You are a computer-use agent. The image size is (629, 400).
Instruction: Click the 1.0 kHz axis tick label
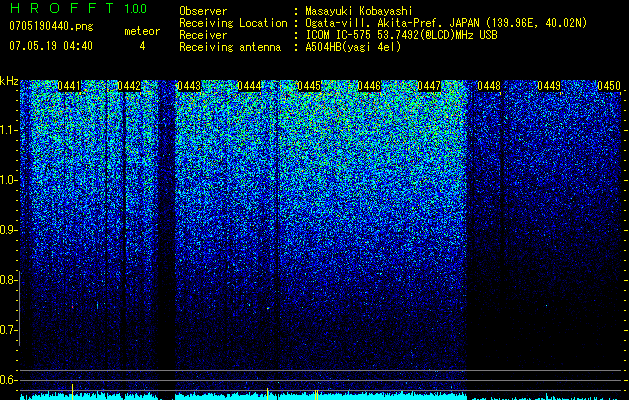(9, 180)
